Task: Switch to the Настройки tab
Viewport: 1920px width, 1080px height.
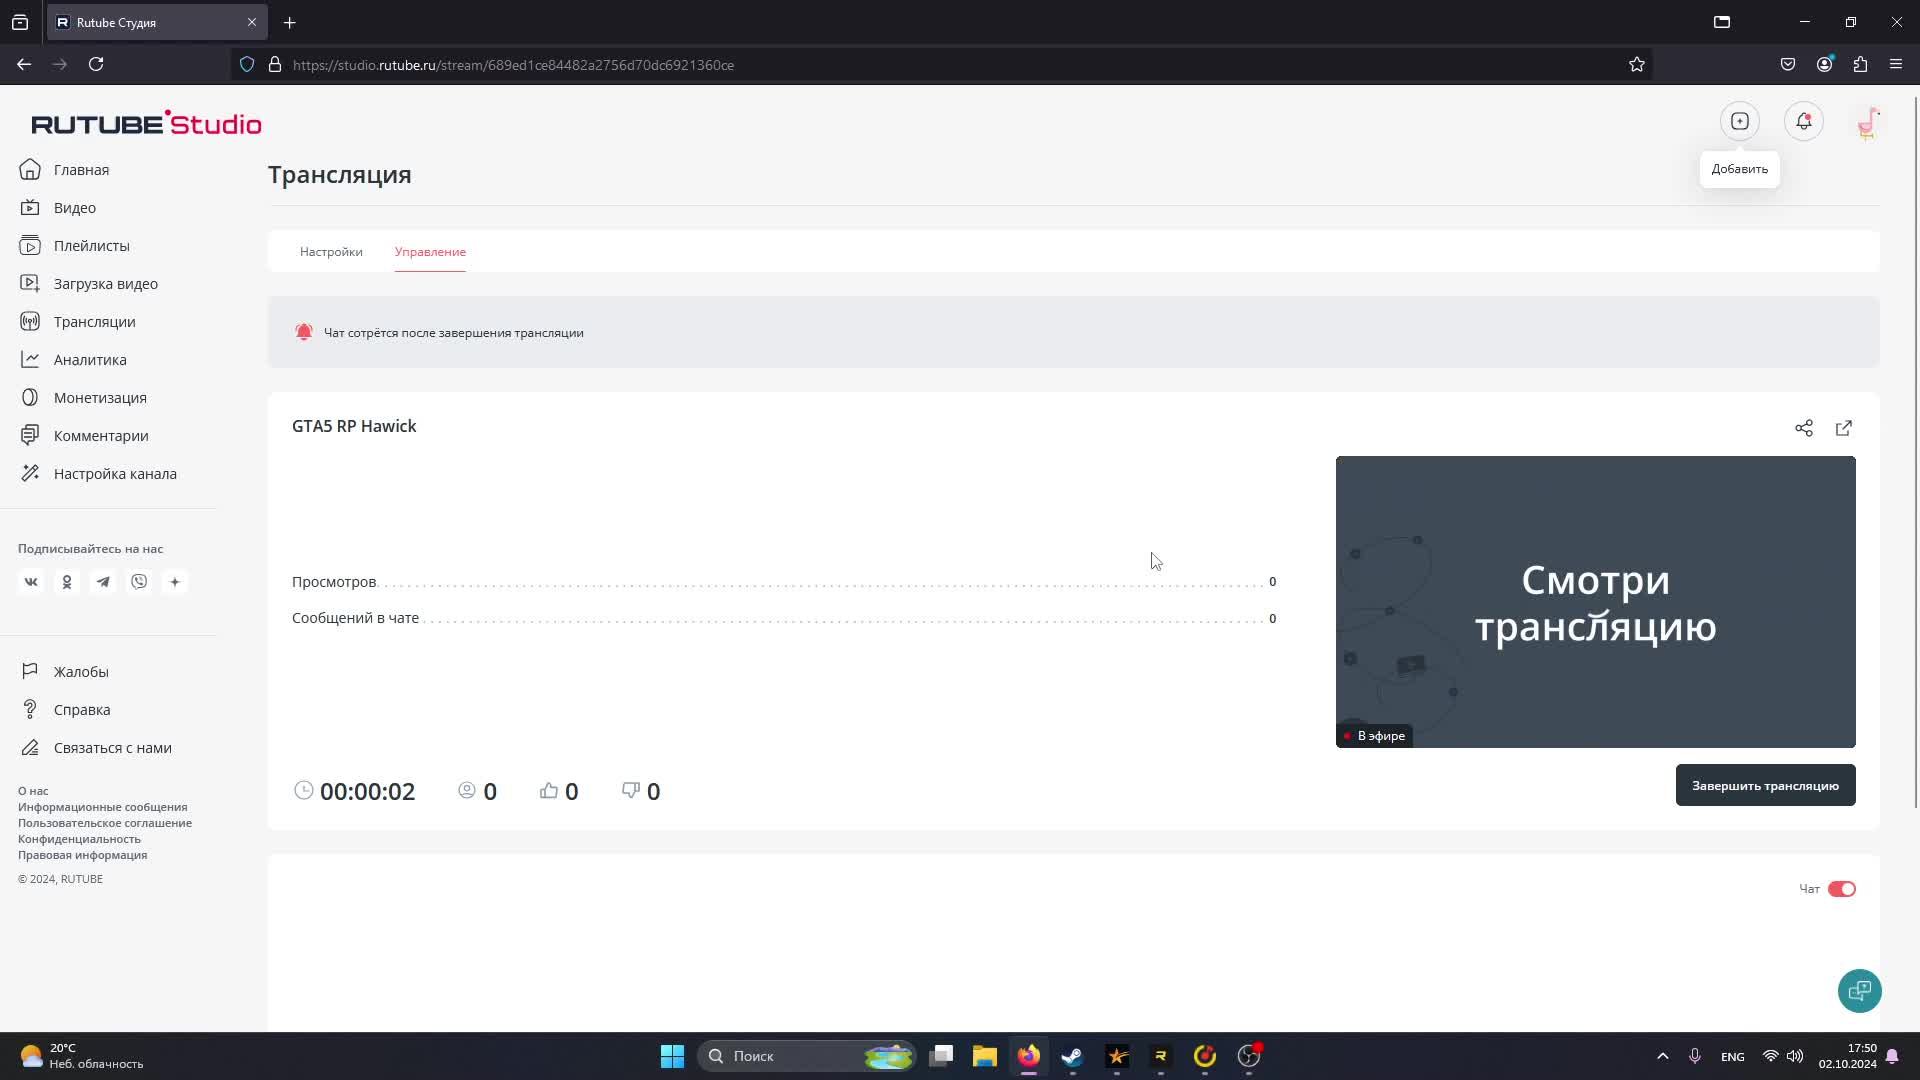Action: pyautogui.click(x=331, y=252)
